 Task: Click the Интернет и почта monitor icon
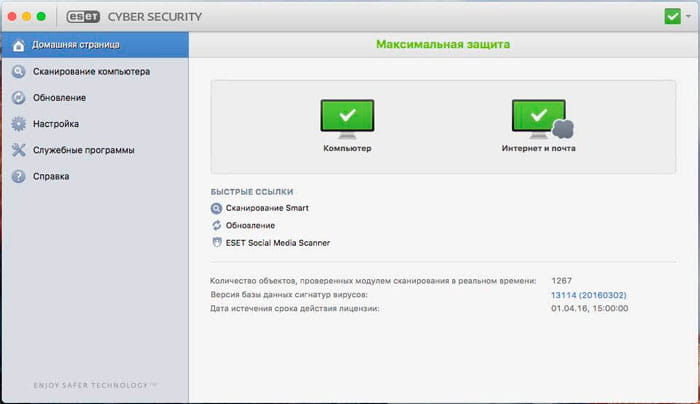point(542,119)
